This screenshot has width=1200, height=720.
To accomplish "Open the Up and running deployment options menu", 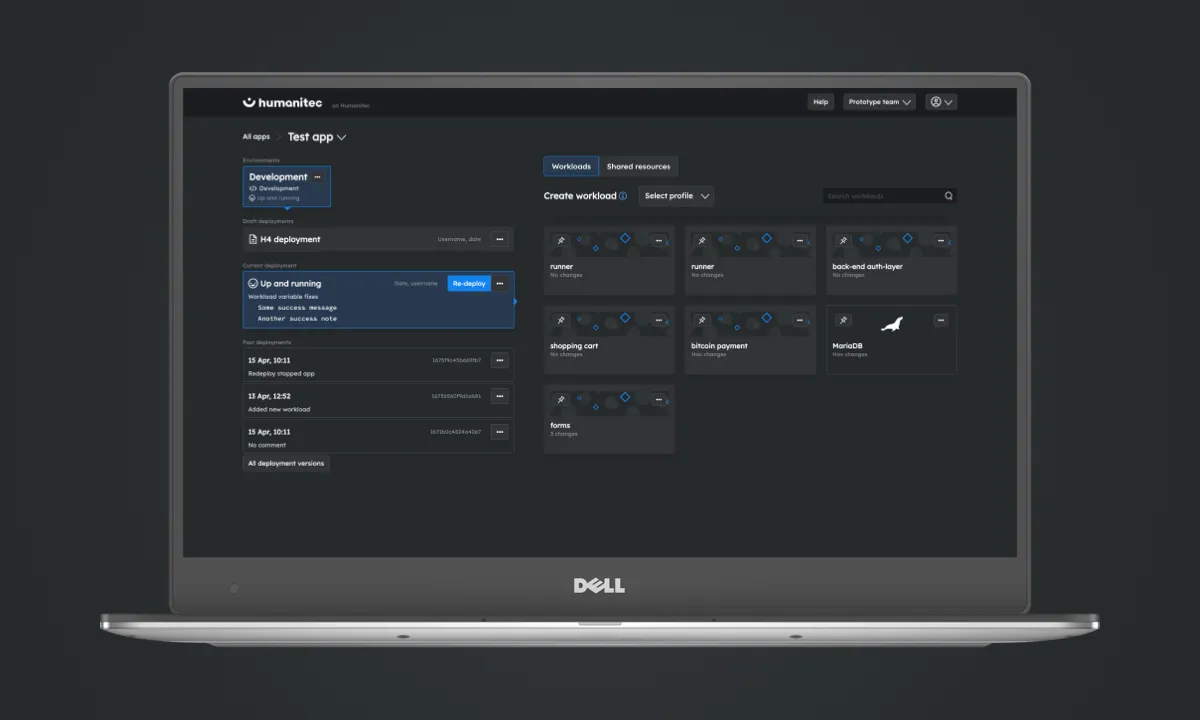I will pyautogui.click(x=500, y=283).
